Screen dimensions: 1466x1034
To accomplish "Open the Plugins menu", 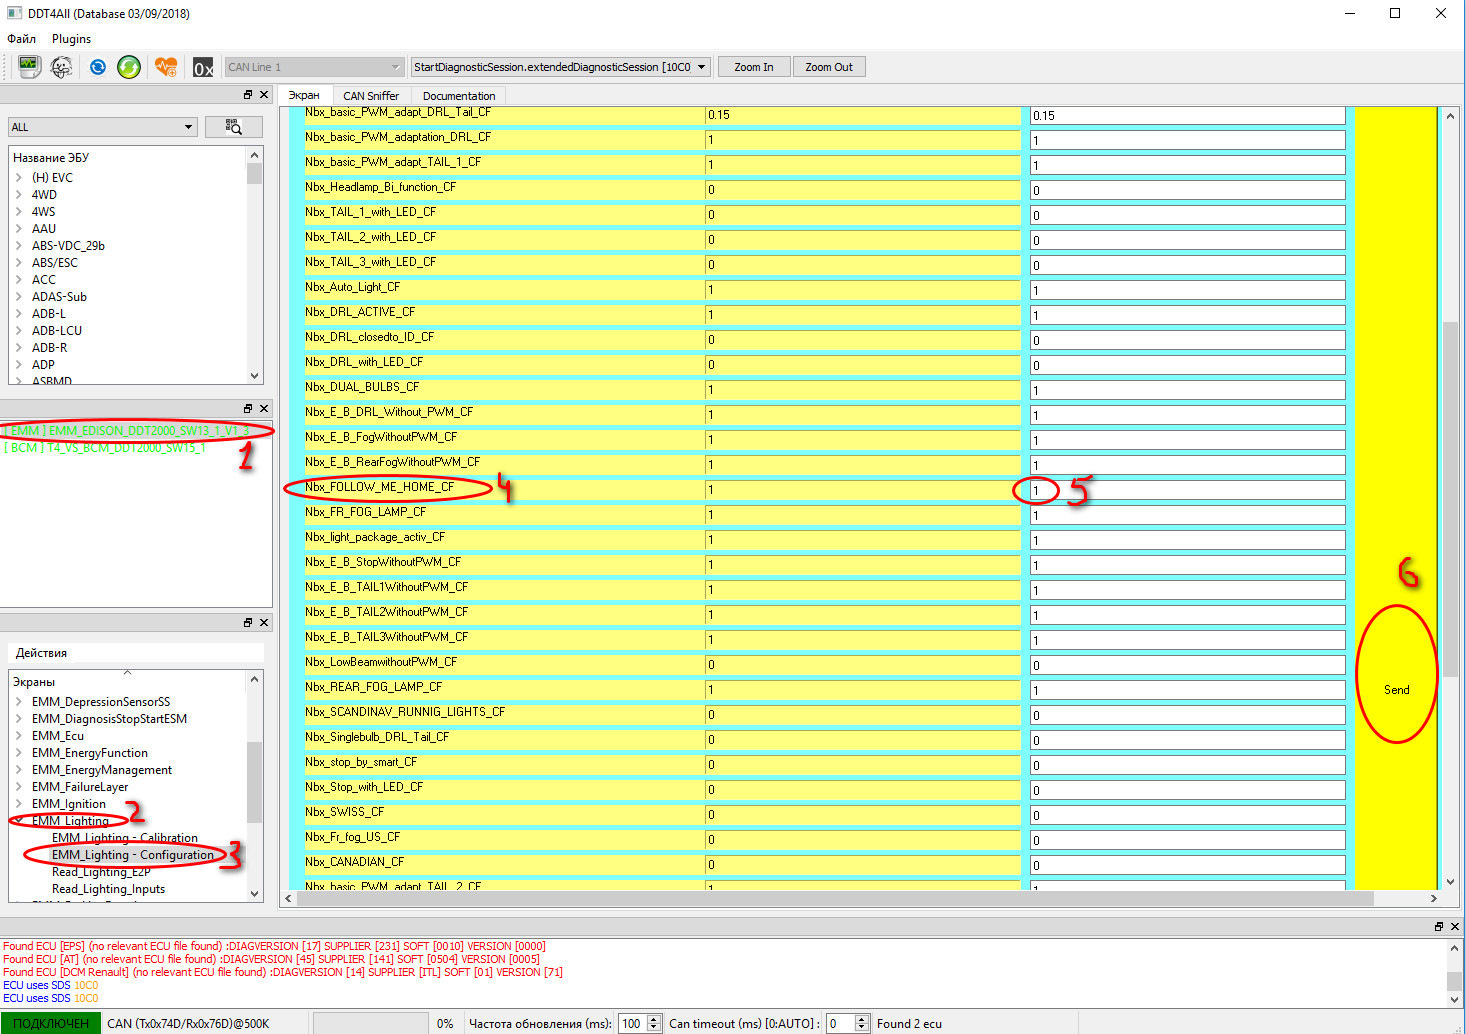I will tap(71, 38).
